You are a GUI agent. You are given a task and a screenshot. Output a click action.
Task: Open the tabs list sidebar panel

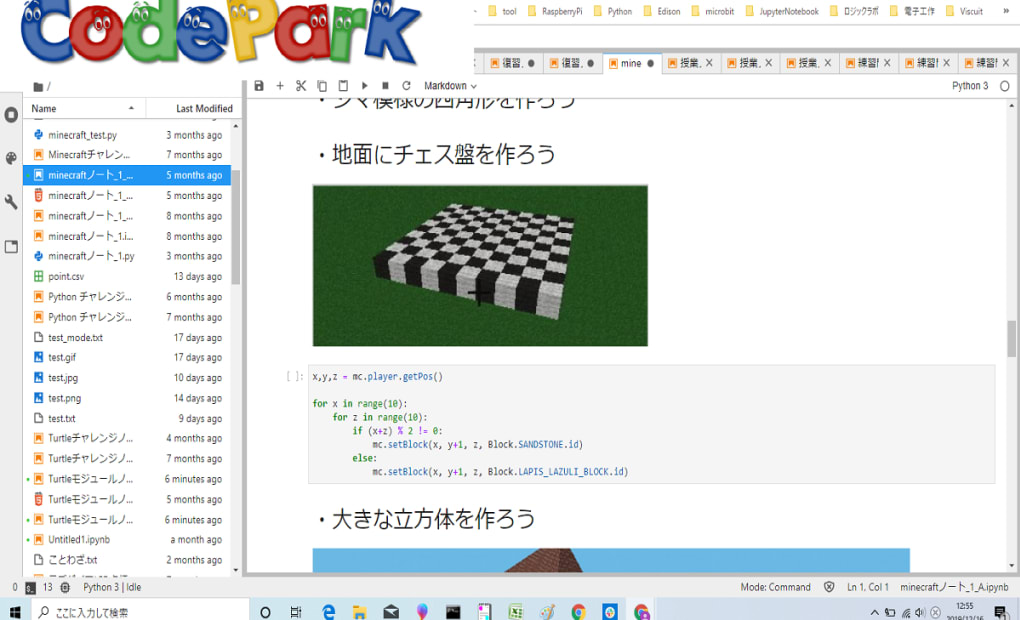click(11, 246)
